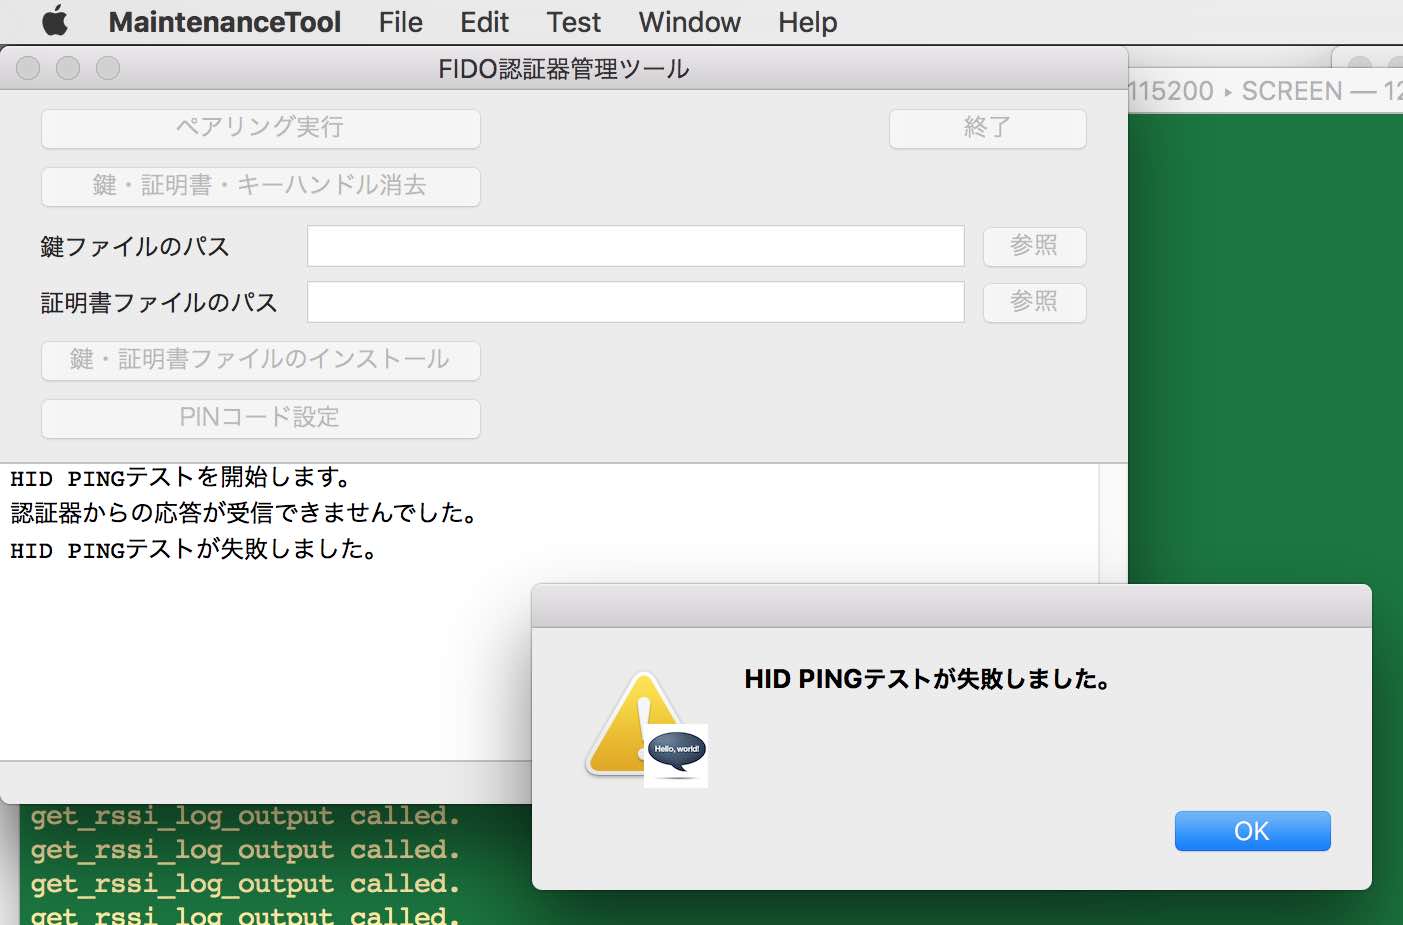Click the PINコード設定 button

click(x=260, y=418)
